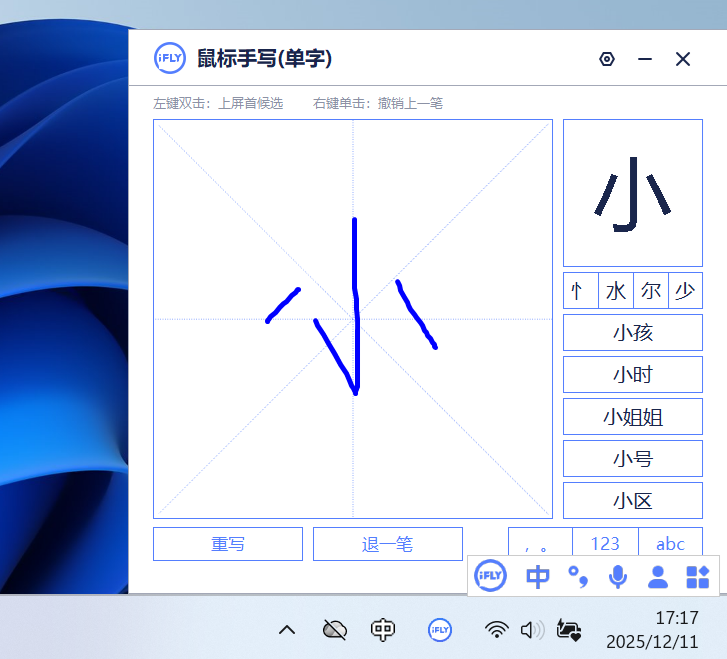Screen dimensions: 727x659
Task: Expand hidden system tray icons chevron
Action: (x=287, y=629)
